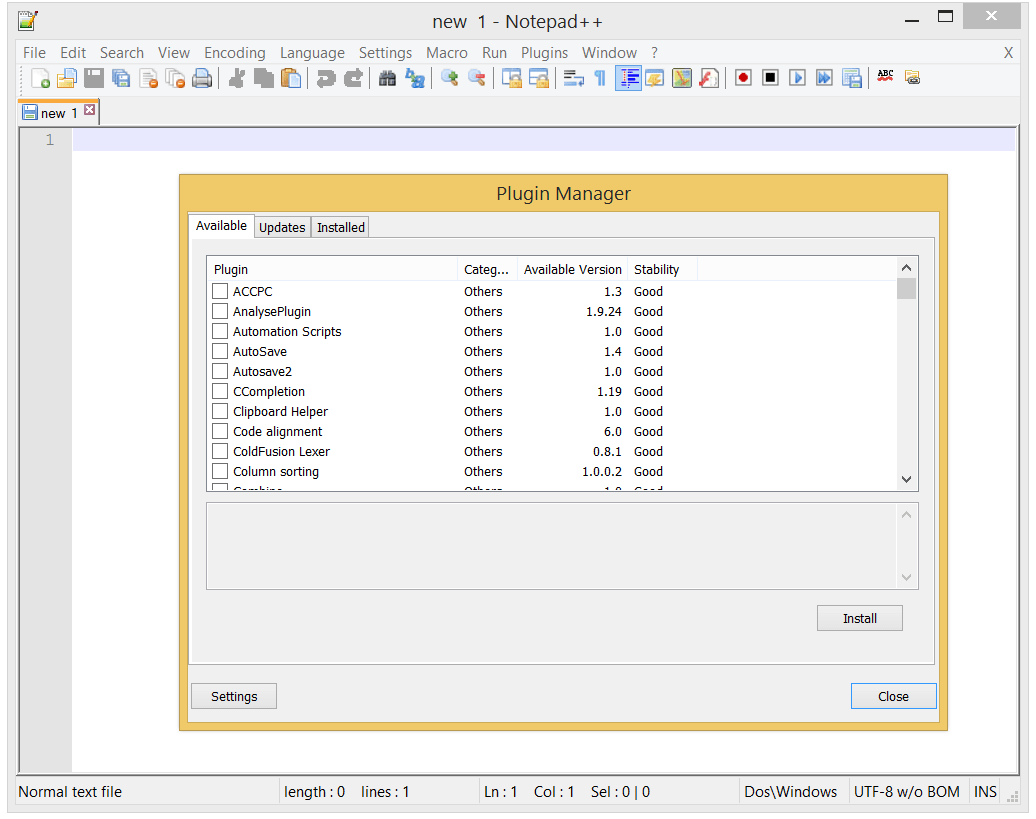The image size is (1036, 819).
Task: Check the Automation Scripts checkbox
Action: (x=220, y=330)
